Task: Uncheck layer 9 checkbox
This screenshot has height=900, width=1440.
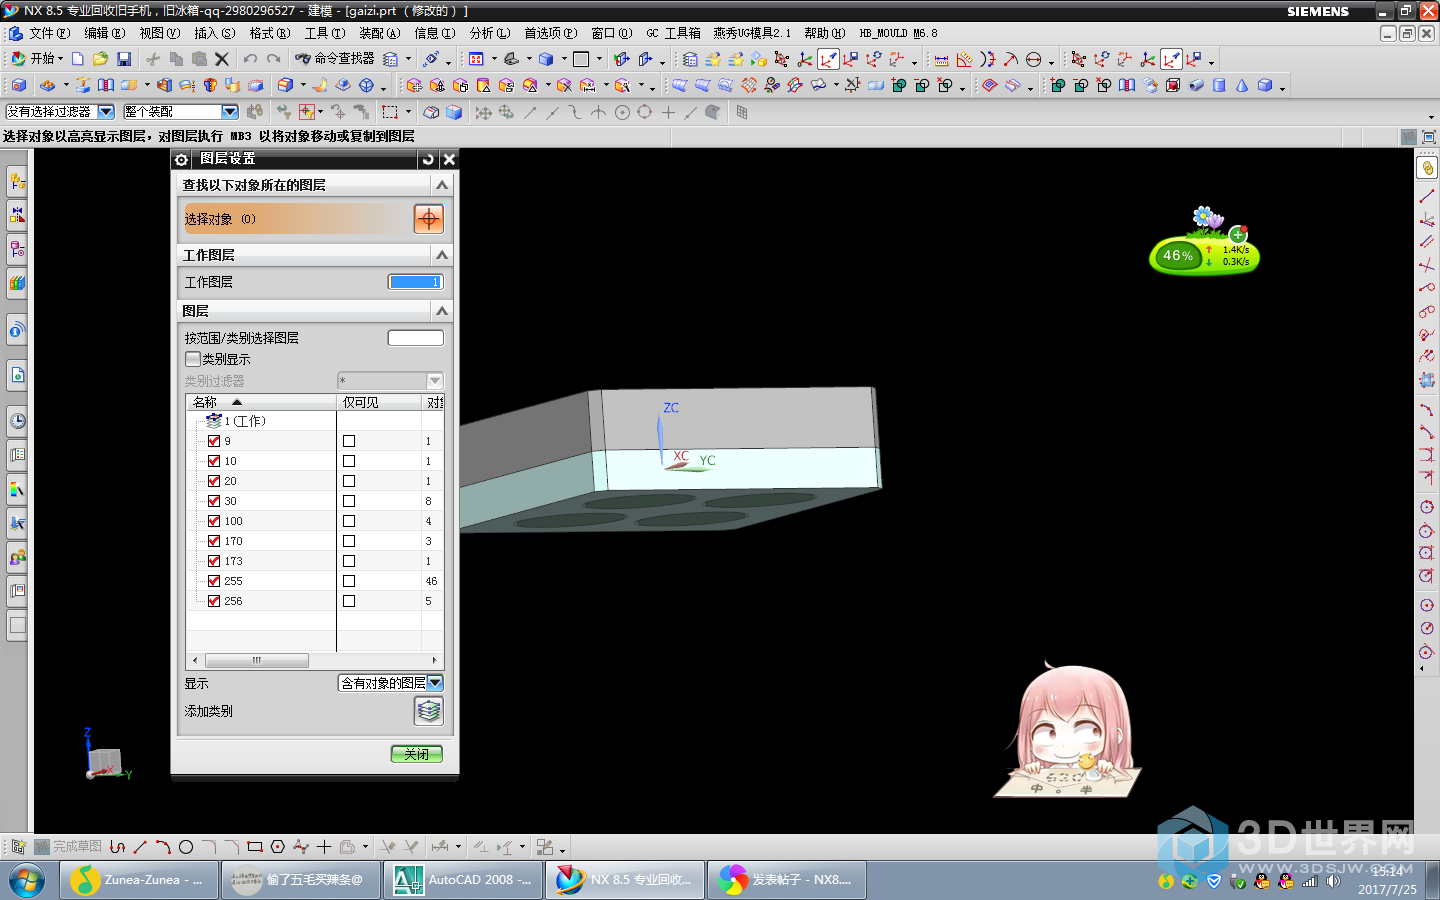Action: tap(214, 441)
